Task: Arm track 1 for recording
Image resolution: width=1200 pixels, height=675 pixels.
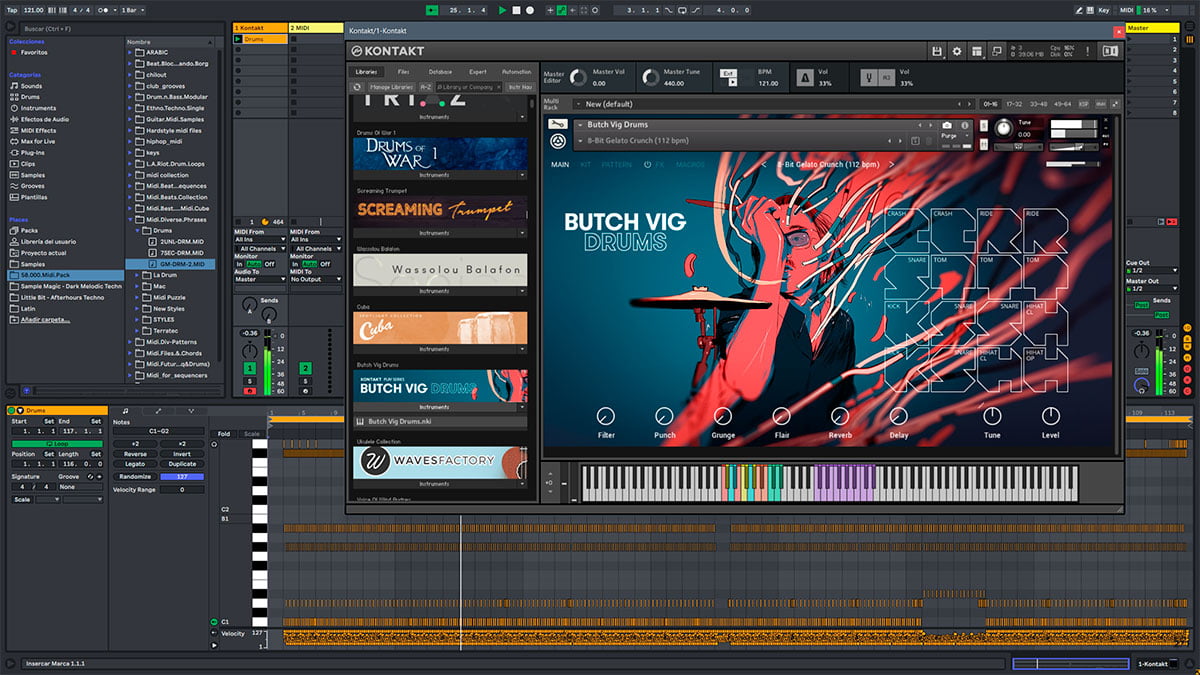Action: click(250, 390)
